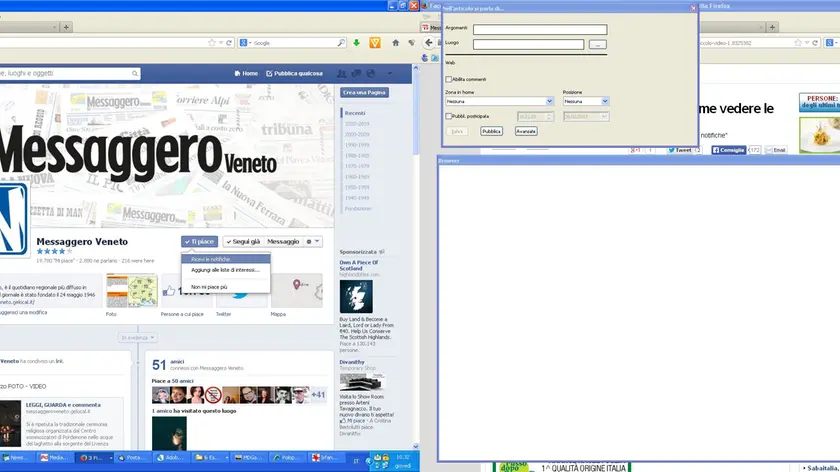The image size is (840, 472).
Task: Open the URL history dropdown arrow in left Firefox
Action: coord(221,43)
